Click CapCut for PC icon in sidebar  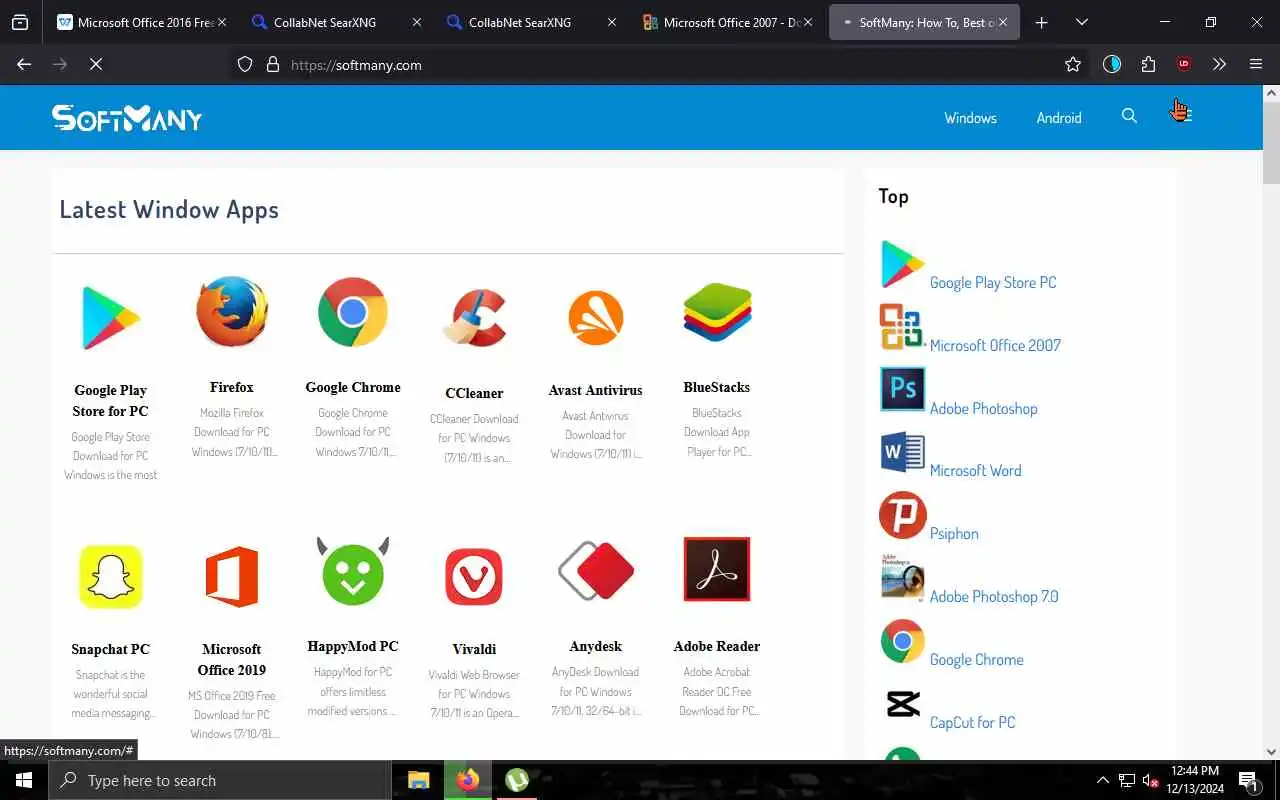pos(902,704)
